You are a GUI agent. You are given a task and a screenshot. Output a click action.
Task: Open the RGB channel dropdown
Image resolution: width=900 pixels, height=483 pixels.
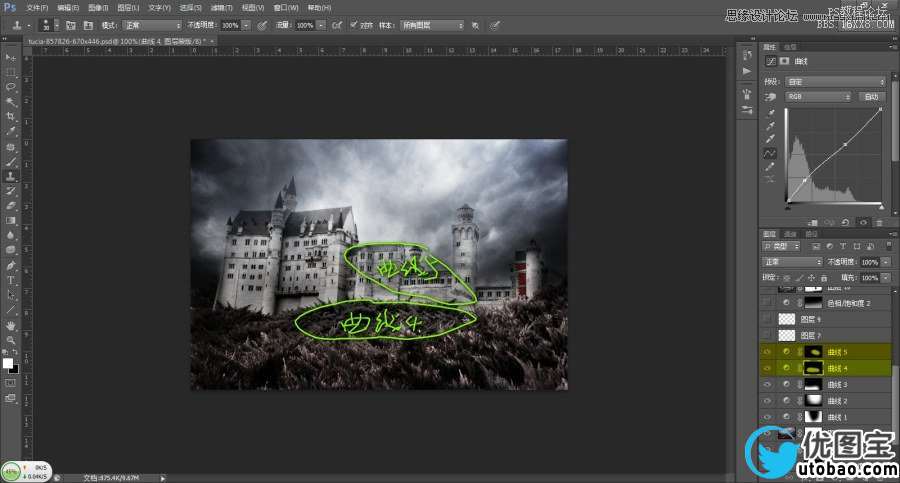point(818,97)
